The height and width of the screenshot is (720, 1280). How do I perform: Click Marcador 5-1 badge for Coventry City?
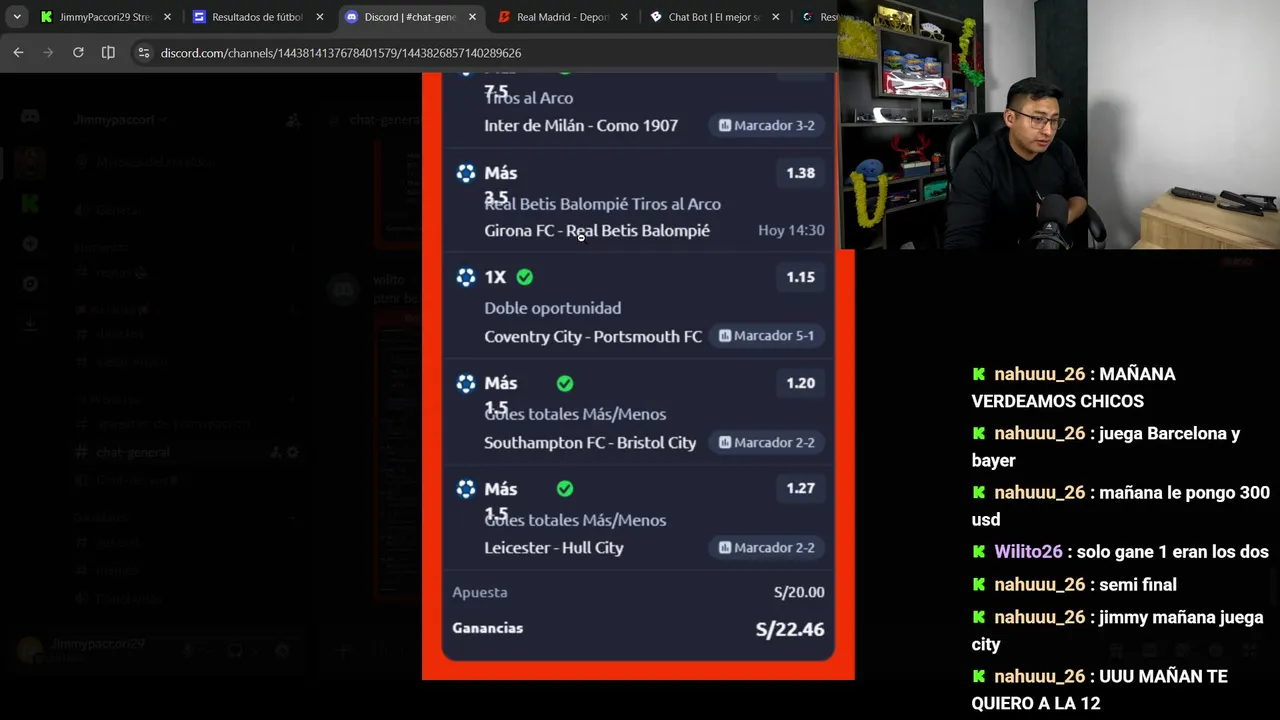tap(767, 336)
